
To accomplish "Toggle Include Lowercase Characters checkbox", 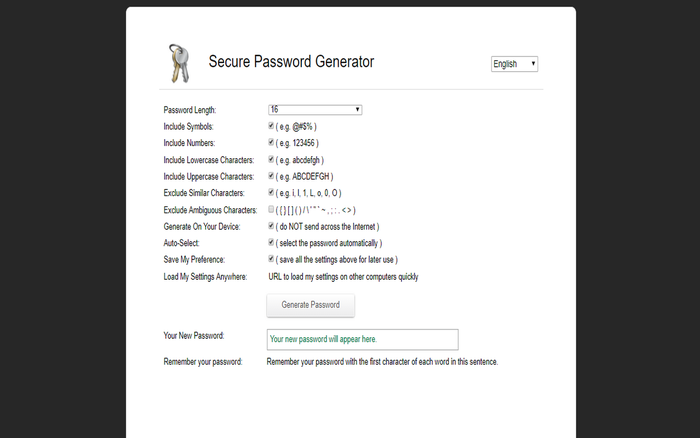I will (271, 159).
